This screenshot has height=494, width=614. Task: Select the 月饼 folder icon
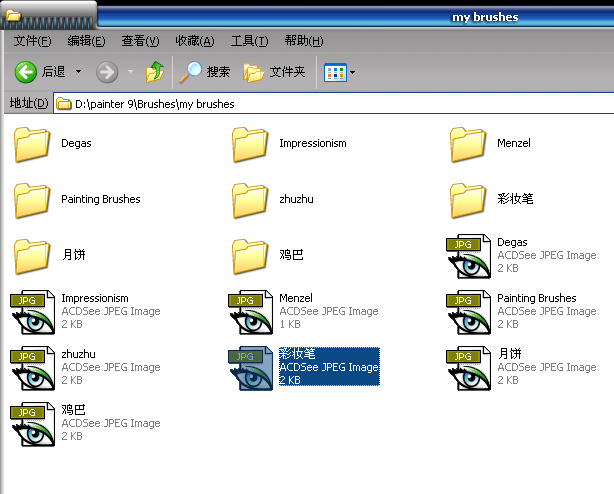[32, 256]
